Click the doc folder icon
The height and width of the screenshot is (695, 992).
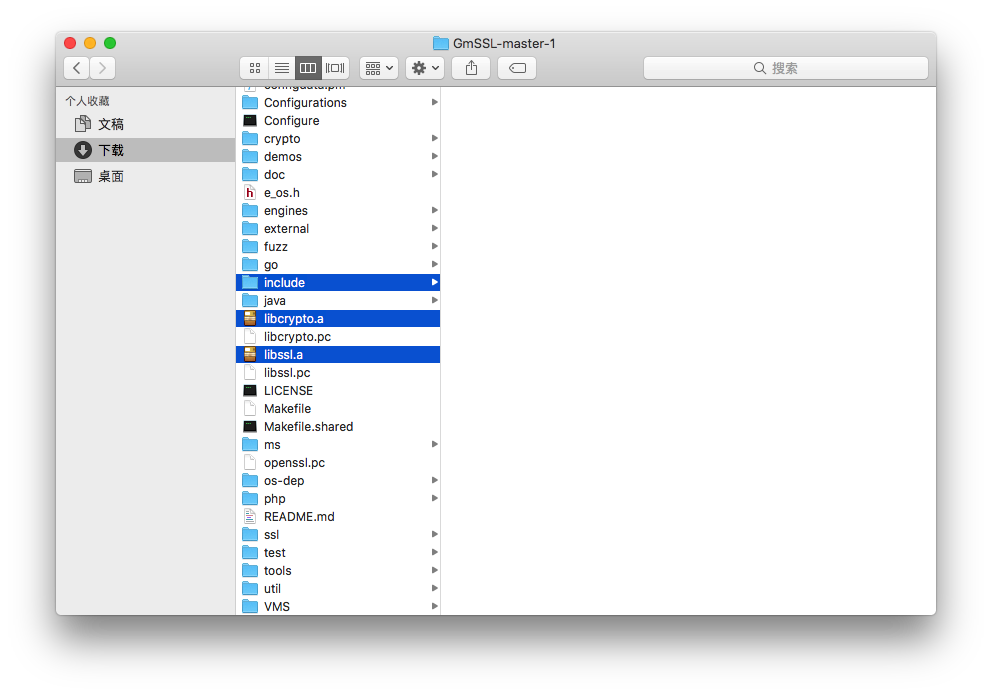click(x=251, y=175)
